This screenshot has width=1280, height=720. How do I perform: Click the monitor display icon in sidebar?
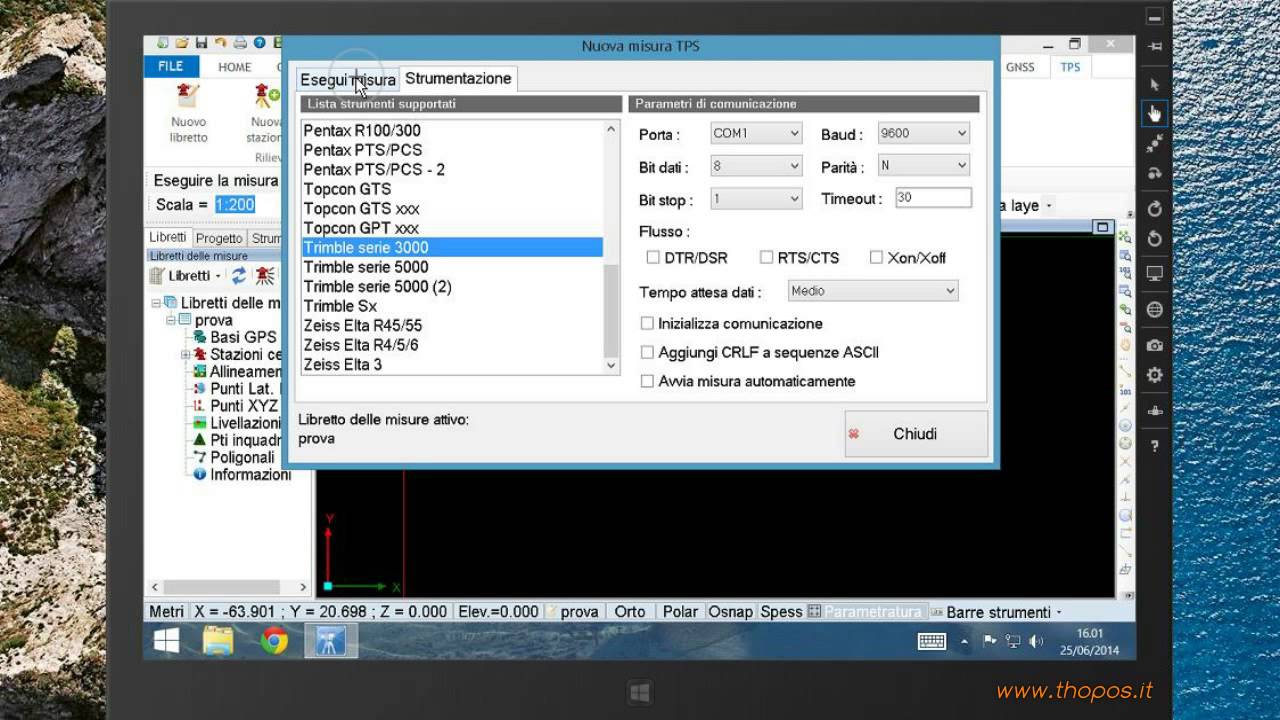(1155, 273)
